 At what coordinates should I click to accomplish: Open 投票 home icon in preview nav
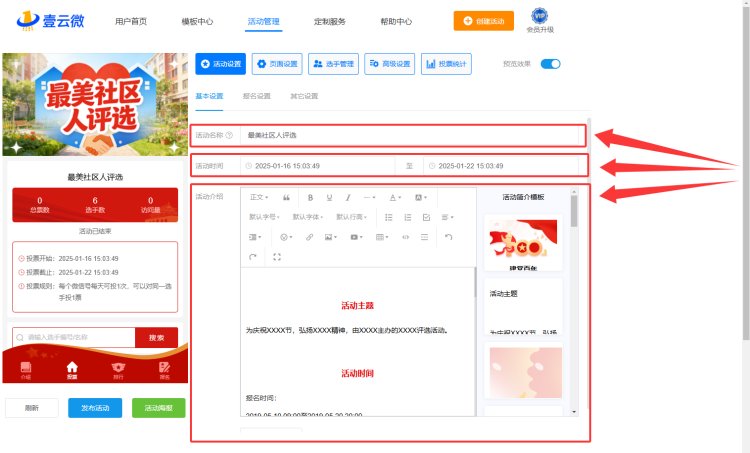click(x=72, y=370)
